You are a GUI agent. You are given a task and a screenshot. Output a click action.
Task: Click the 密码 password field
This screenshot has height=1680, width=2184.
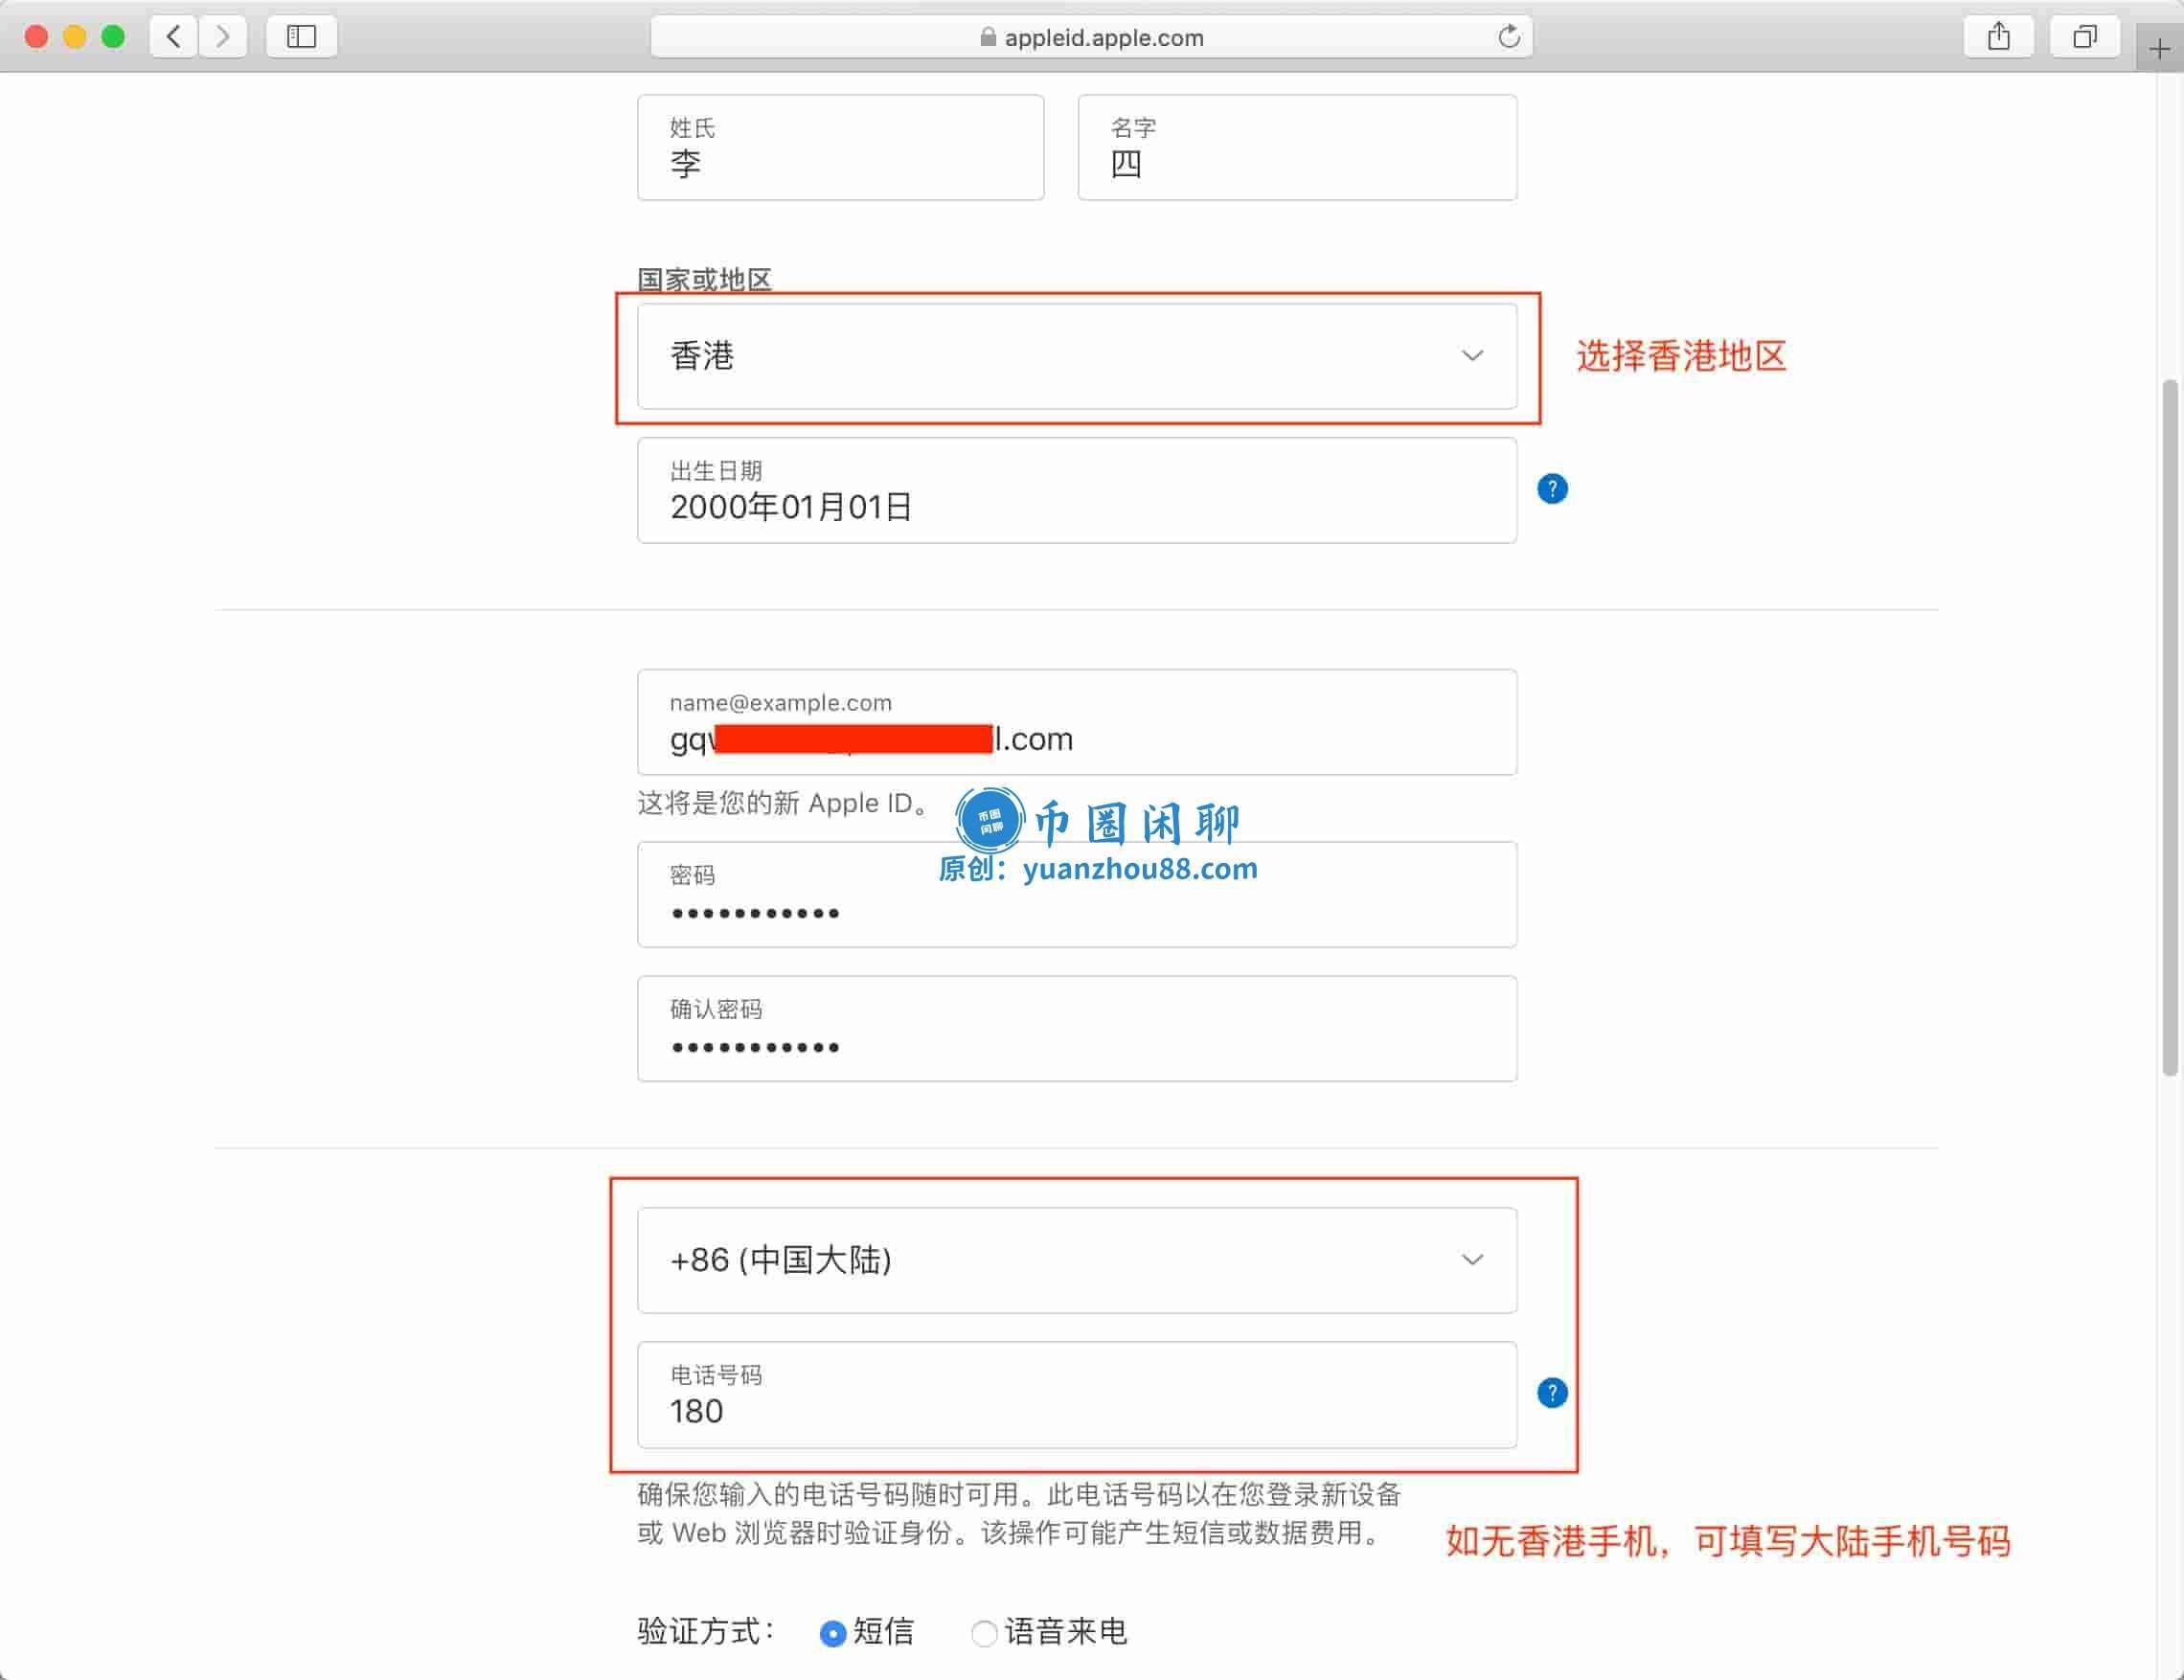[x=1077, y=894]
